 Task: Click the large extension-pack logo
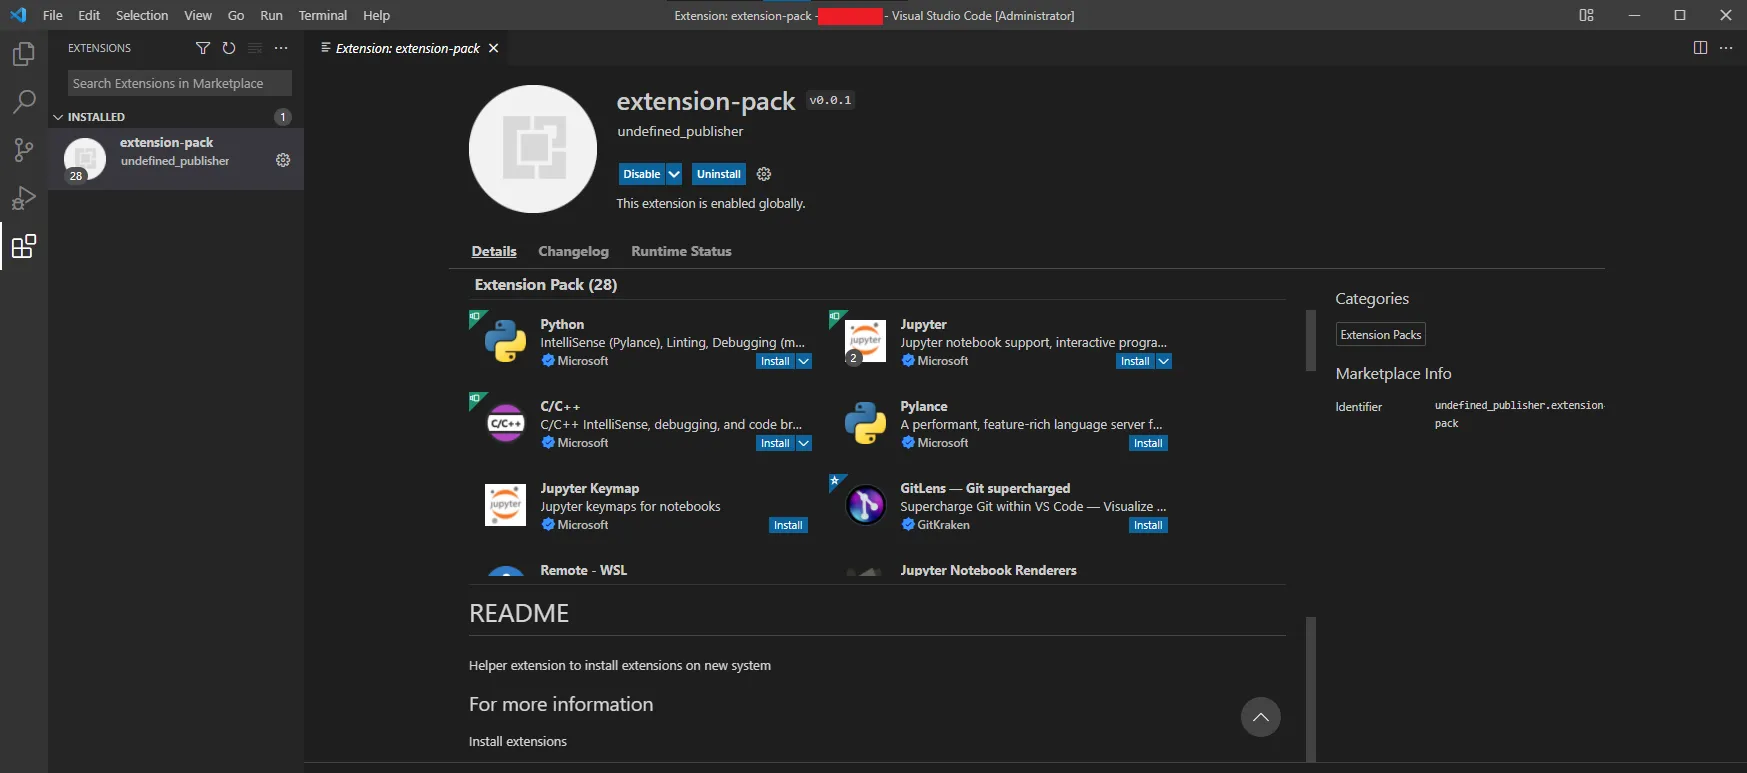[533, 149]
